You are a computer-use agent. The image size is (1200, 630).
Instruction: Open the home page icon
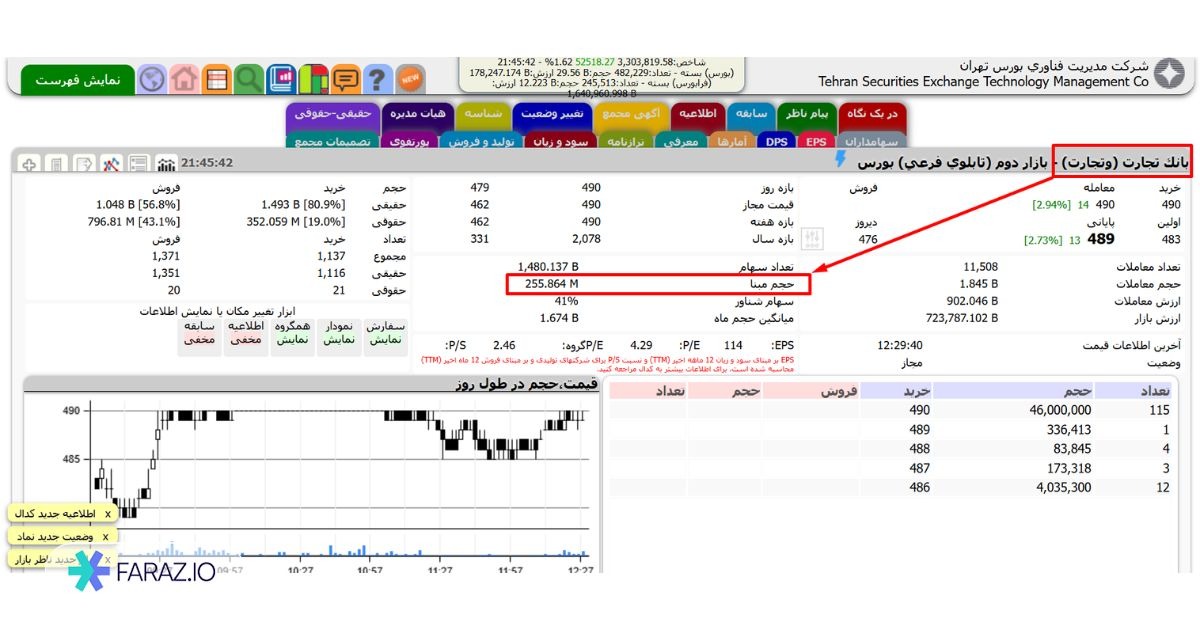pyautogui.click(x=183, y=79)
